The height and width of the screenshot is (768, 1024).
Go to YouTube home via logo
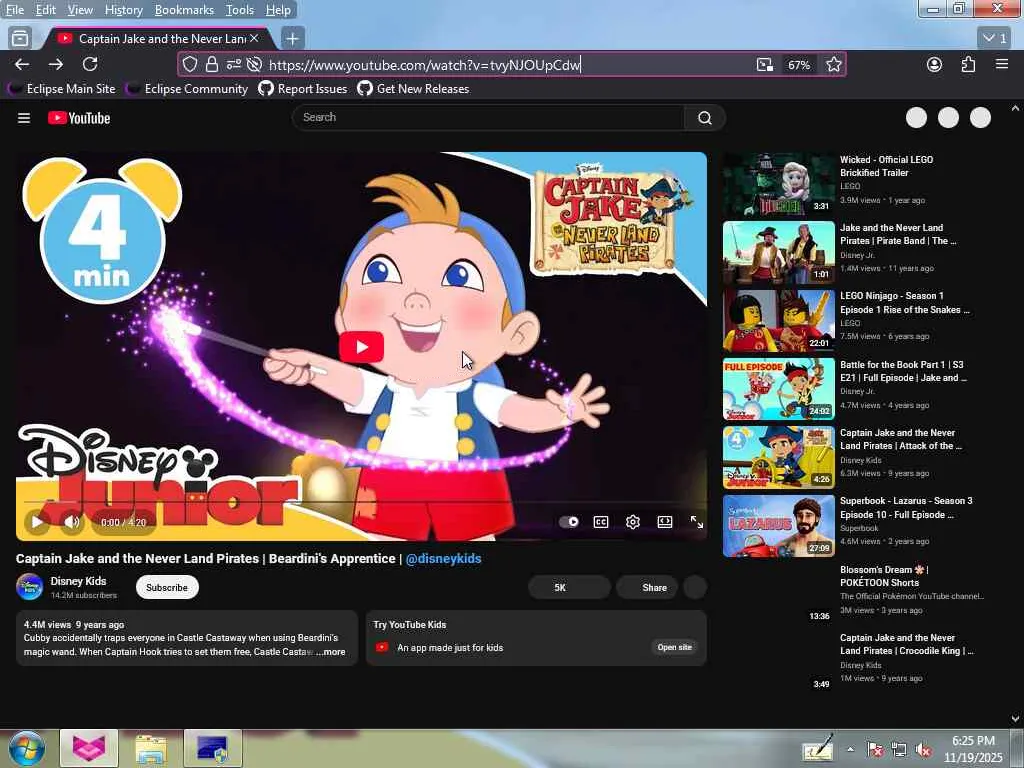[x=79, y=118]
